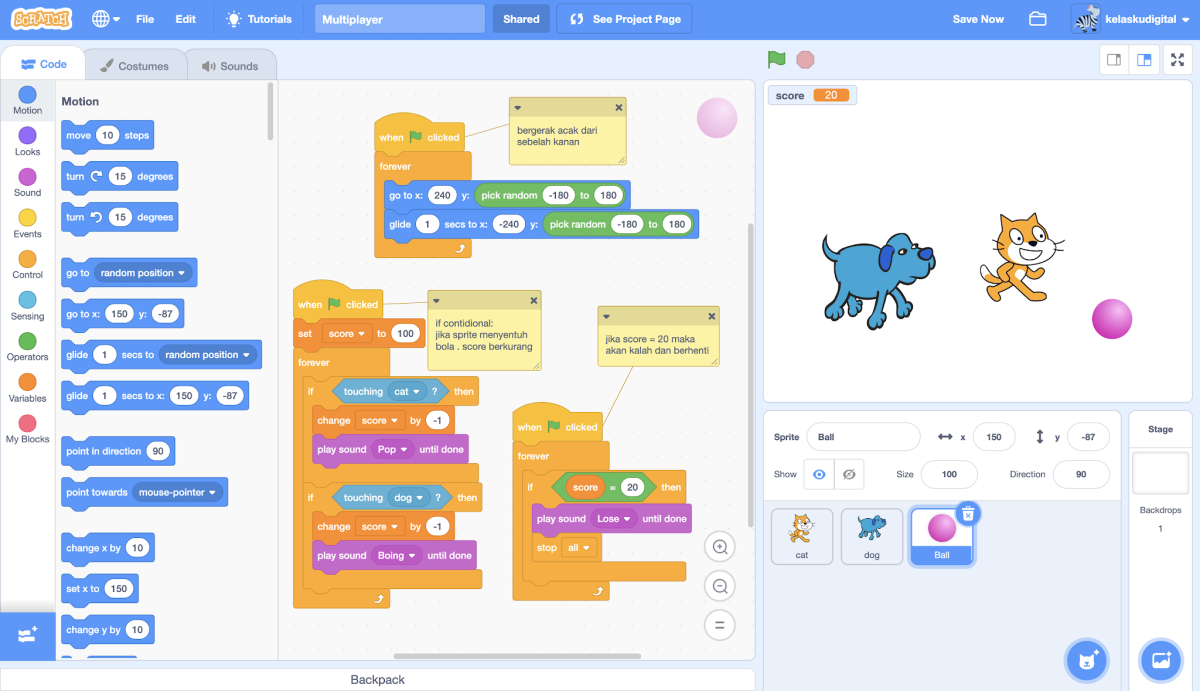This screenshot has height=691, width=1200.
Task: Toggle small stage layout view
Action: pos(1113,59)
